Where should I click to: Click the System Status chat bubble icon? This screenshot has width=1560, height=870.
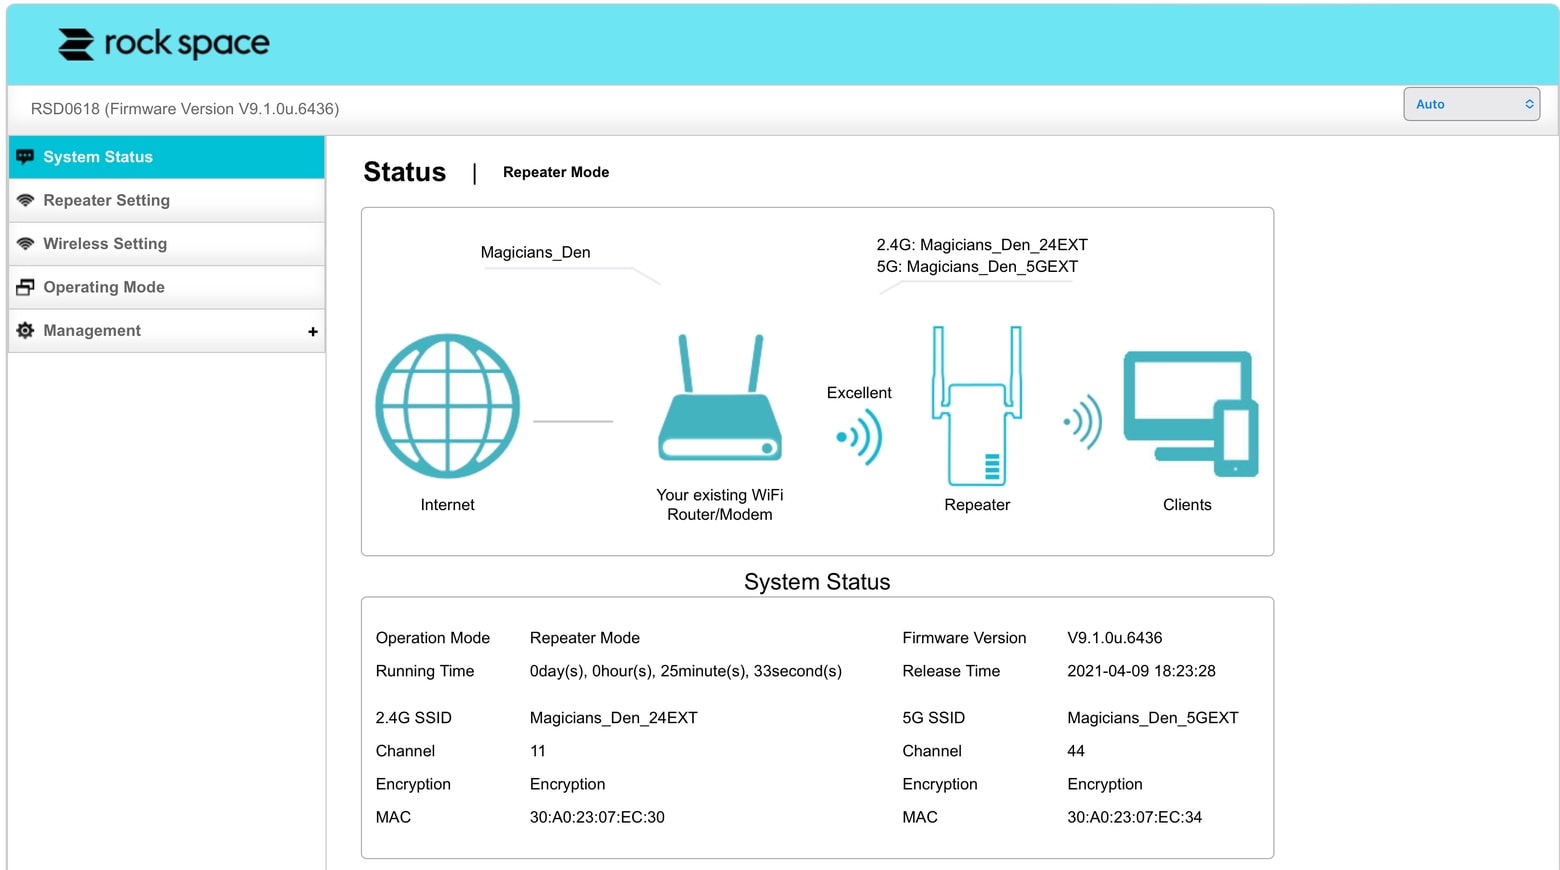(x=25, y=157)
